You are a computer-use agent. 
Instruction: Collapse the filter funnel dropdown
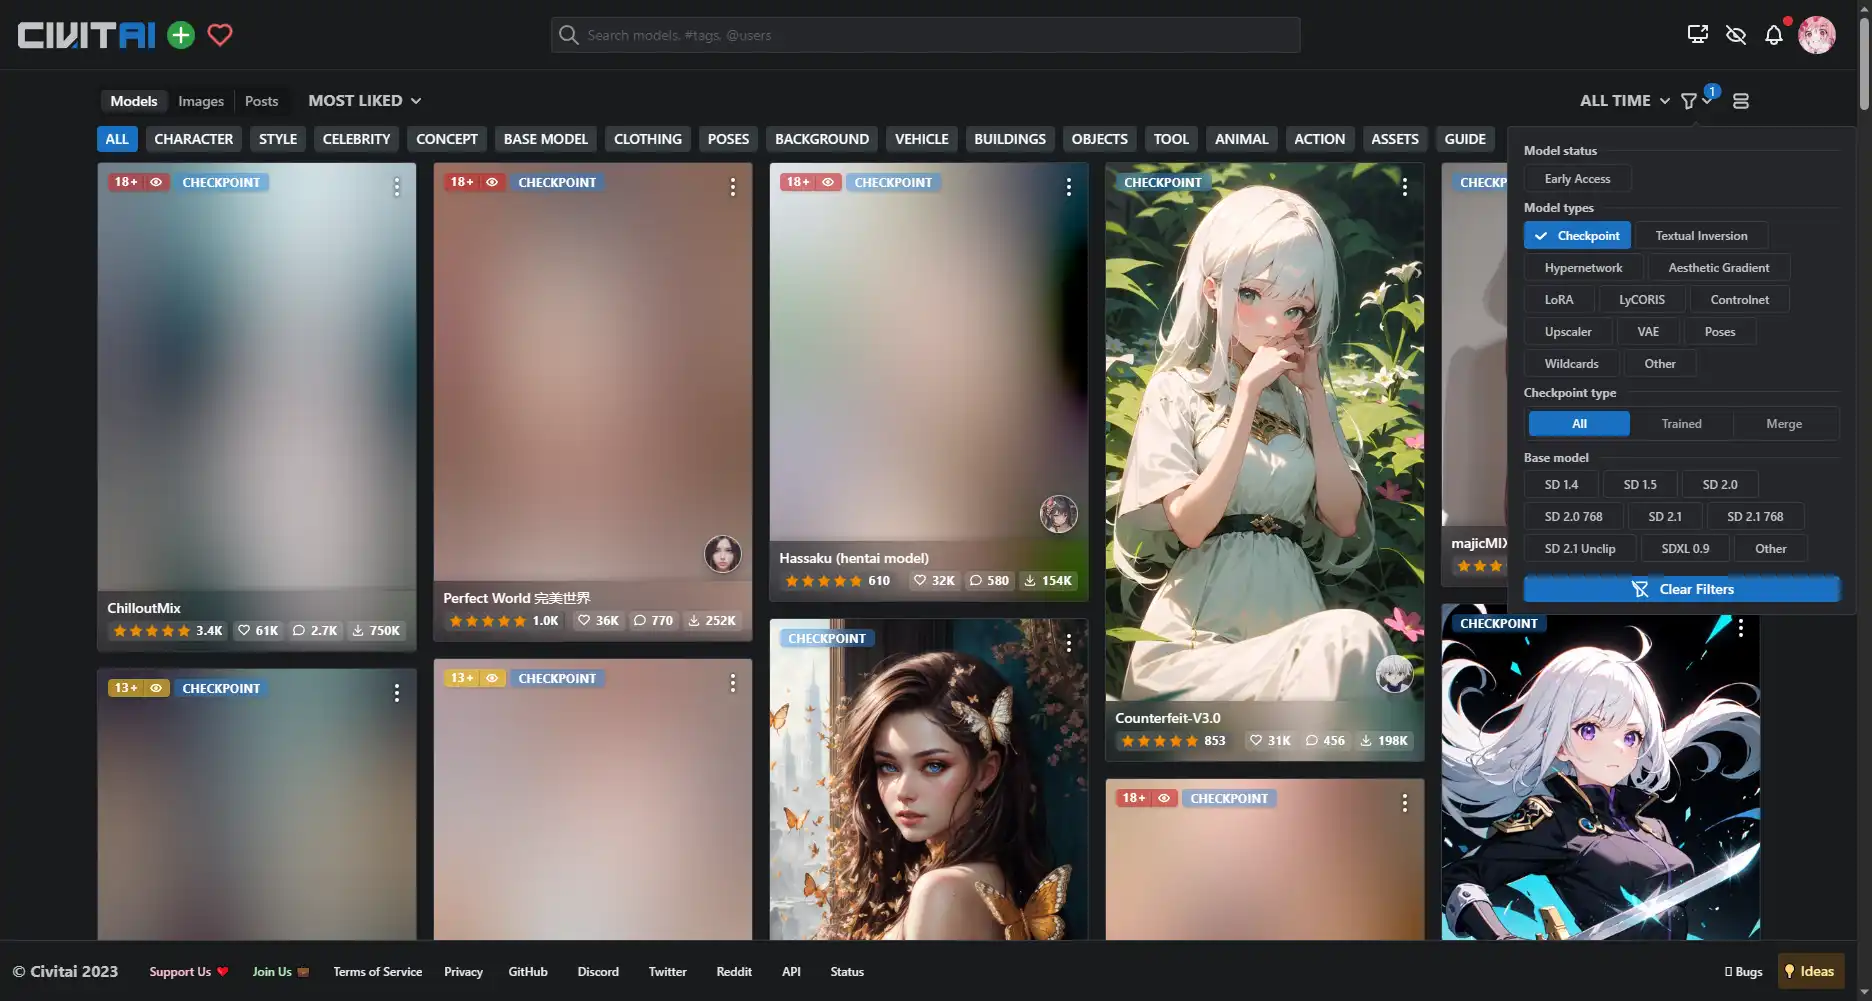[1695, 101]
